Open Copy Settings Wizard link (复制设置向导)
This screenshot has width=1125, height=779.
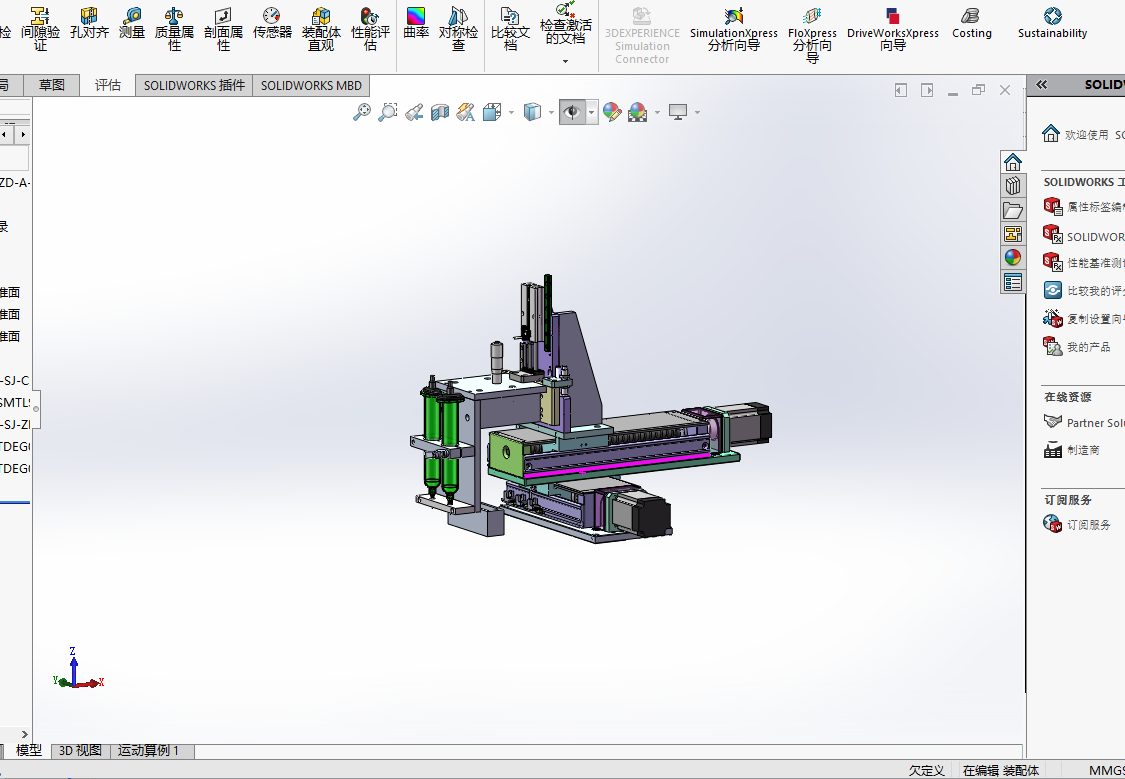(1084, 318)
